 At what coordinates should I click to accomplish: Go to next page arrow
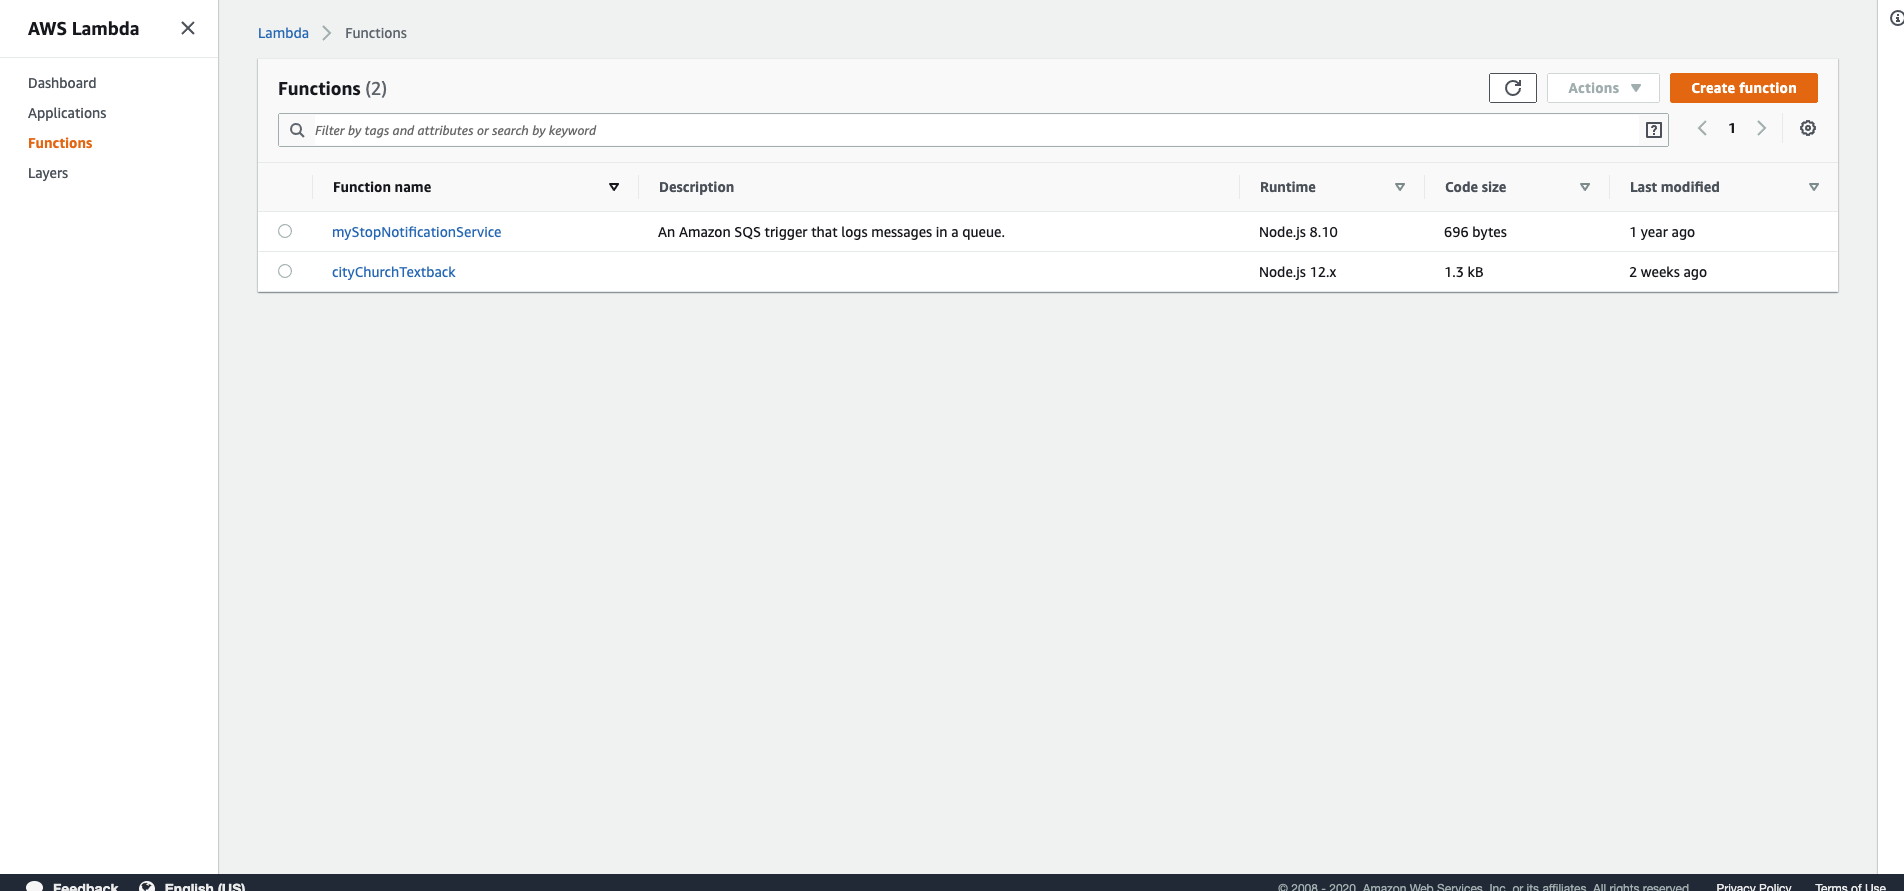tap(1762, 128)
